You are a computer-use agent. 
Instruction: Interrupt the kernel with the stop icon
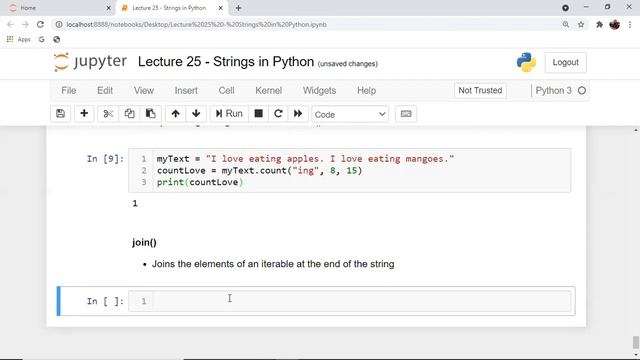pyautogui.click(x=258, y=114)
